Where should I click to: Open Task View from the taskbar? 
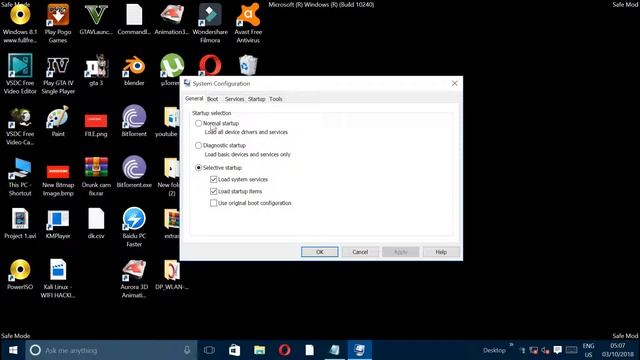point(209,350)
